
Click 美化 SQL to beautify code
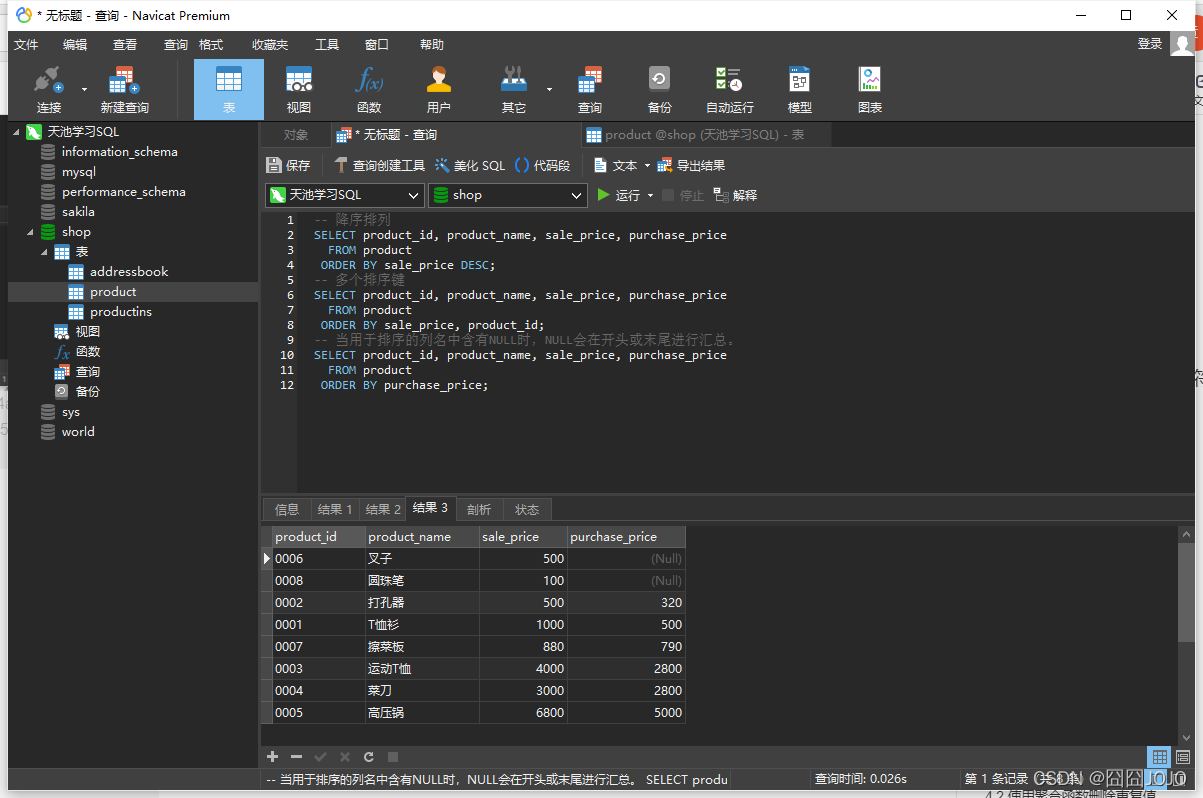point(470,165)
